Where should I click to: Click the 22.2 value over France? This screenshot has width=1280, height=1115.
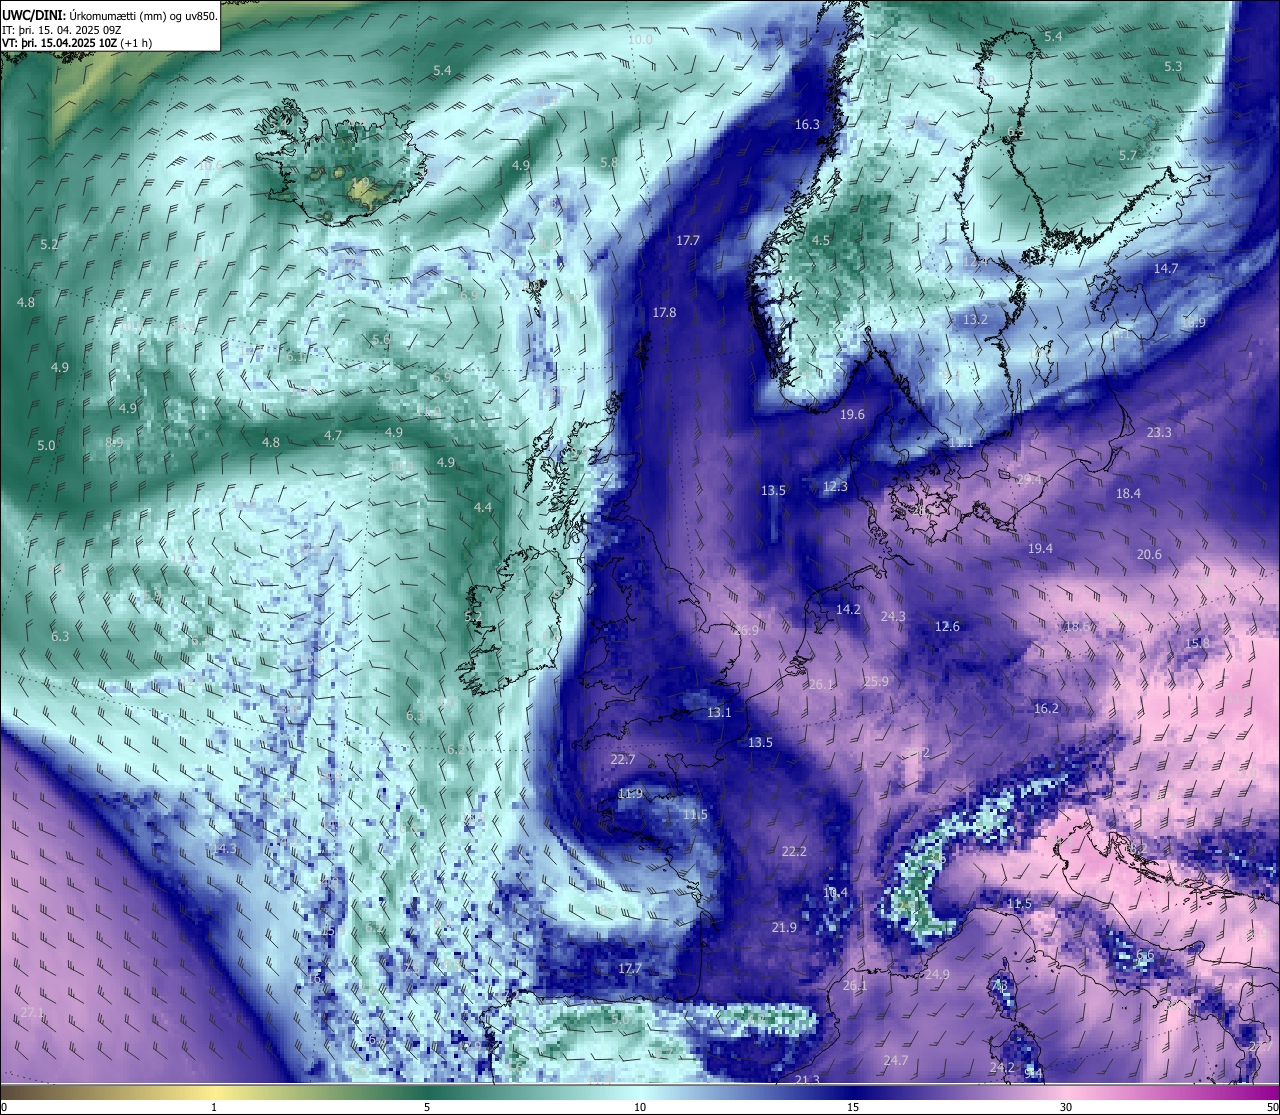(x=794, y=852)
